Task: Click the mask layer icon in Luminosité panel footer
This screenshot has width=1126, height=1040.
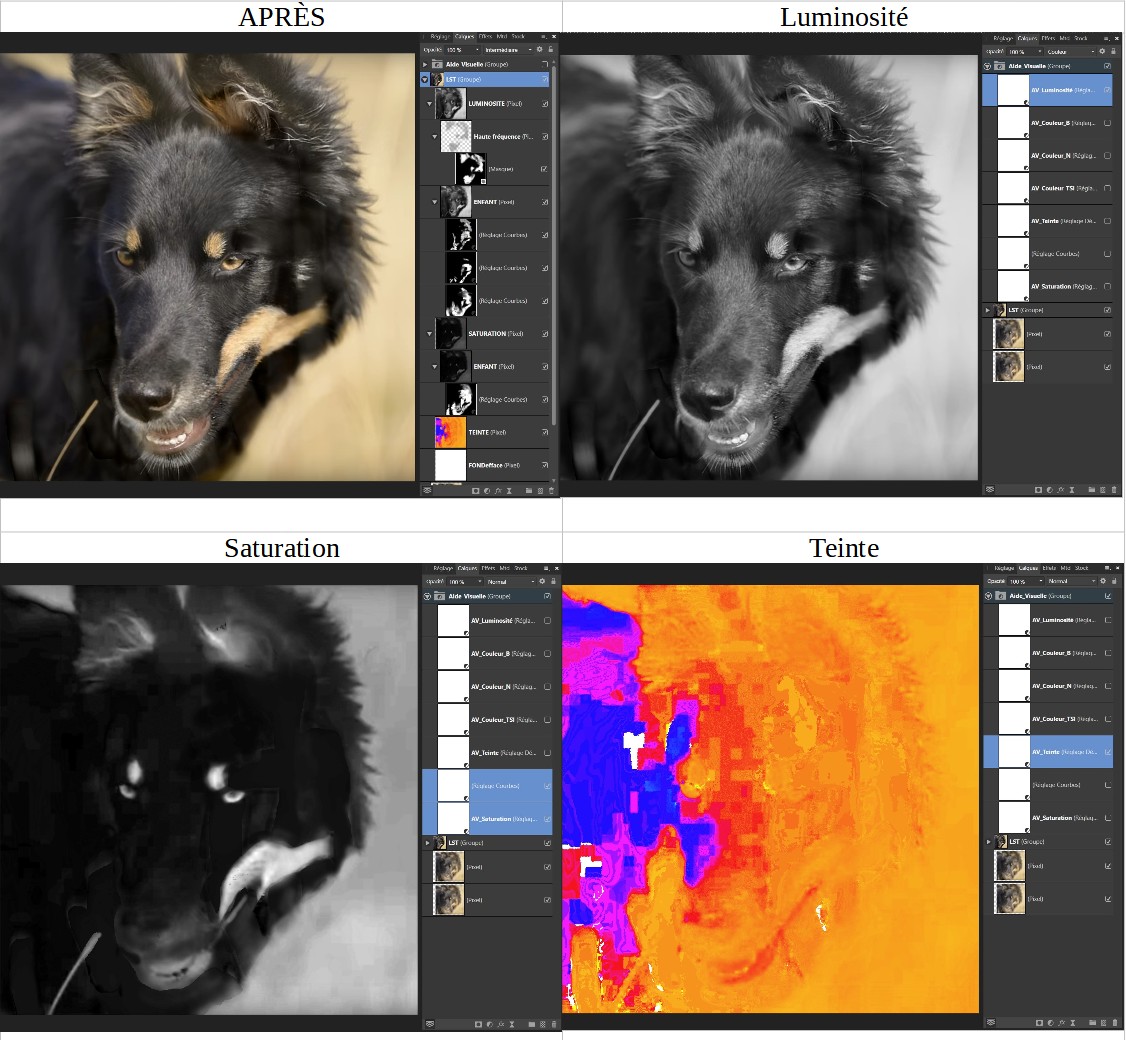Action: [1038, 490]
